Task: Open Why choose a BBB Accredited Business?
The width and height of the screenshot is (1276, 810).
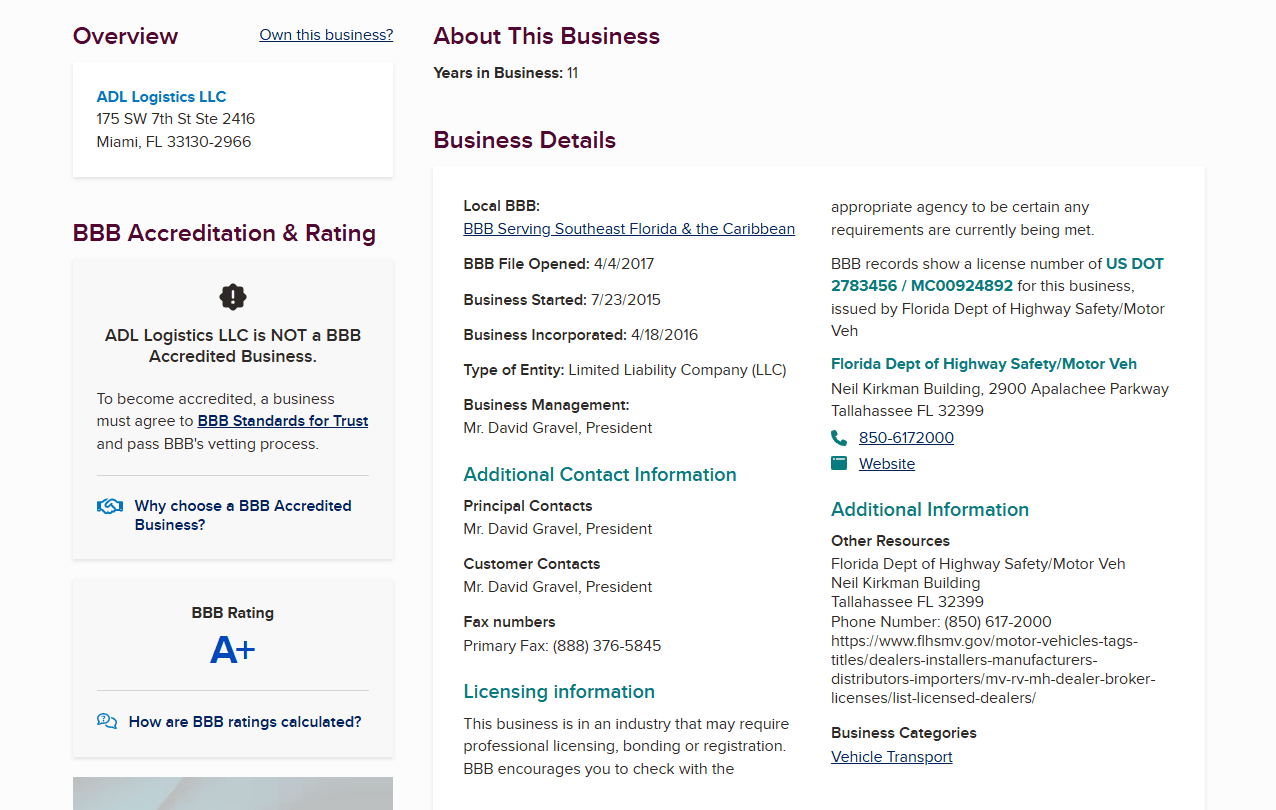Action: click(243, 515)
